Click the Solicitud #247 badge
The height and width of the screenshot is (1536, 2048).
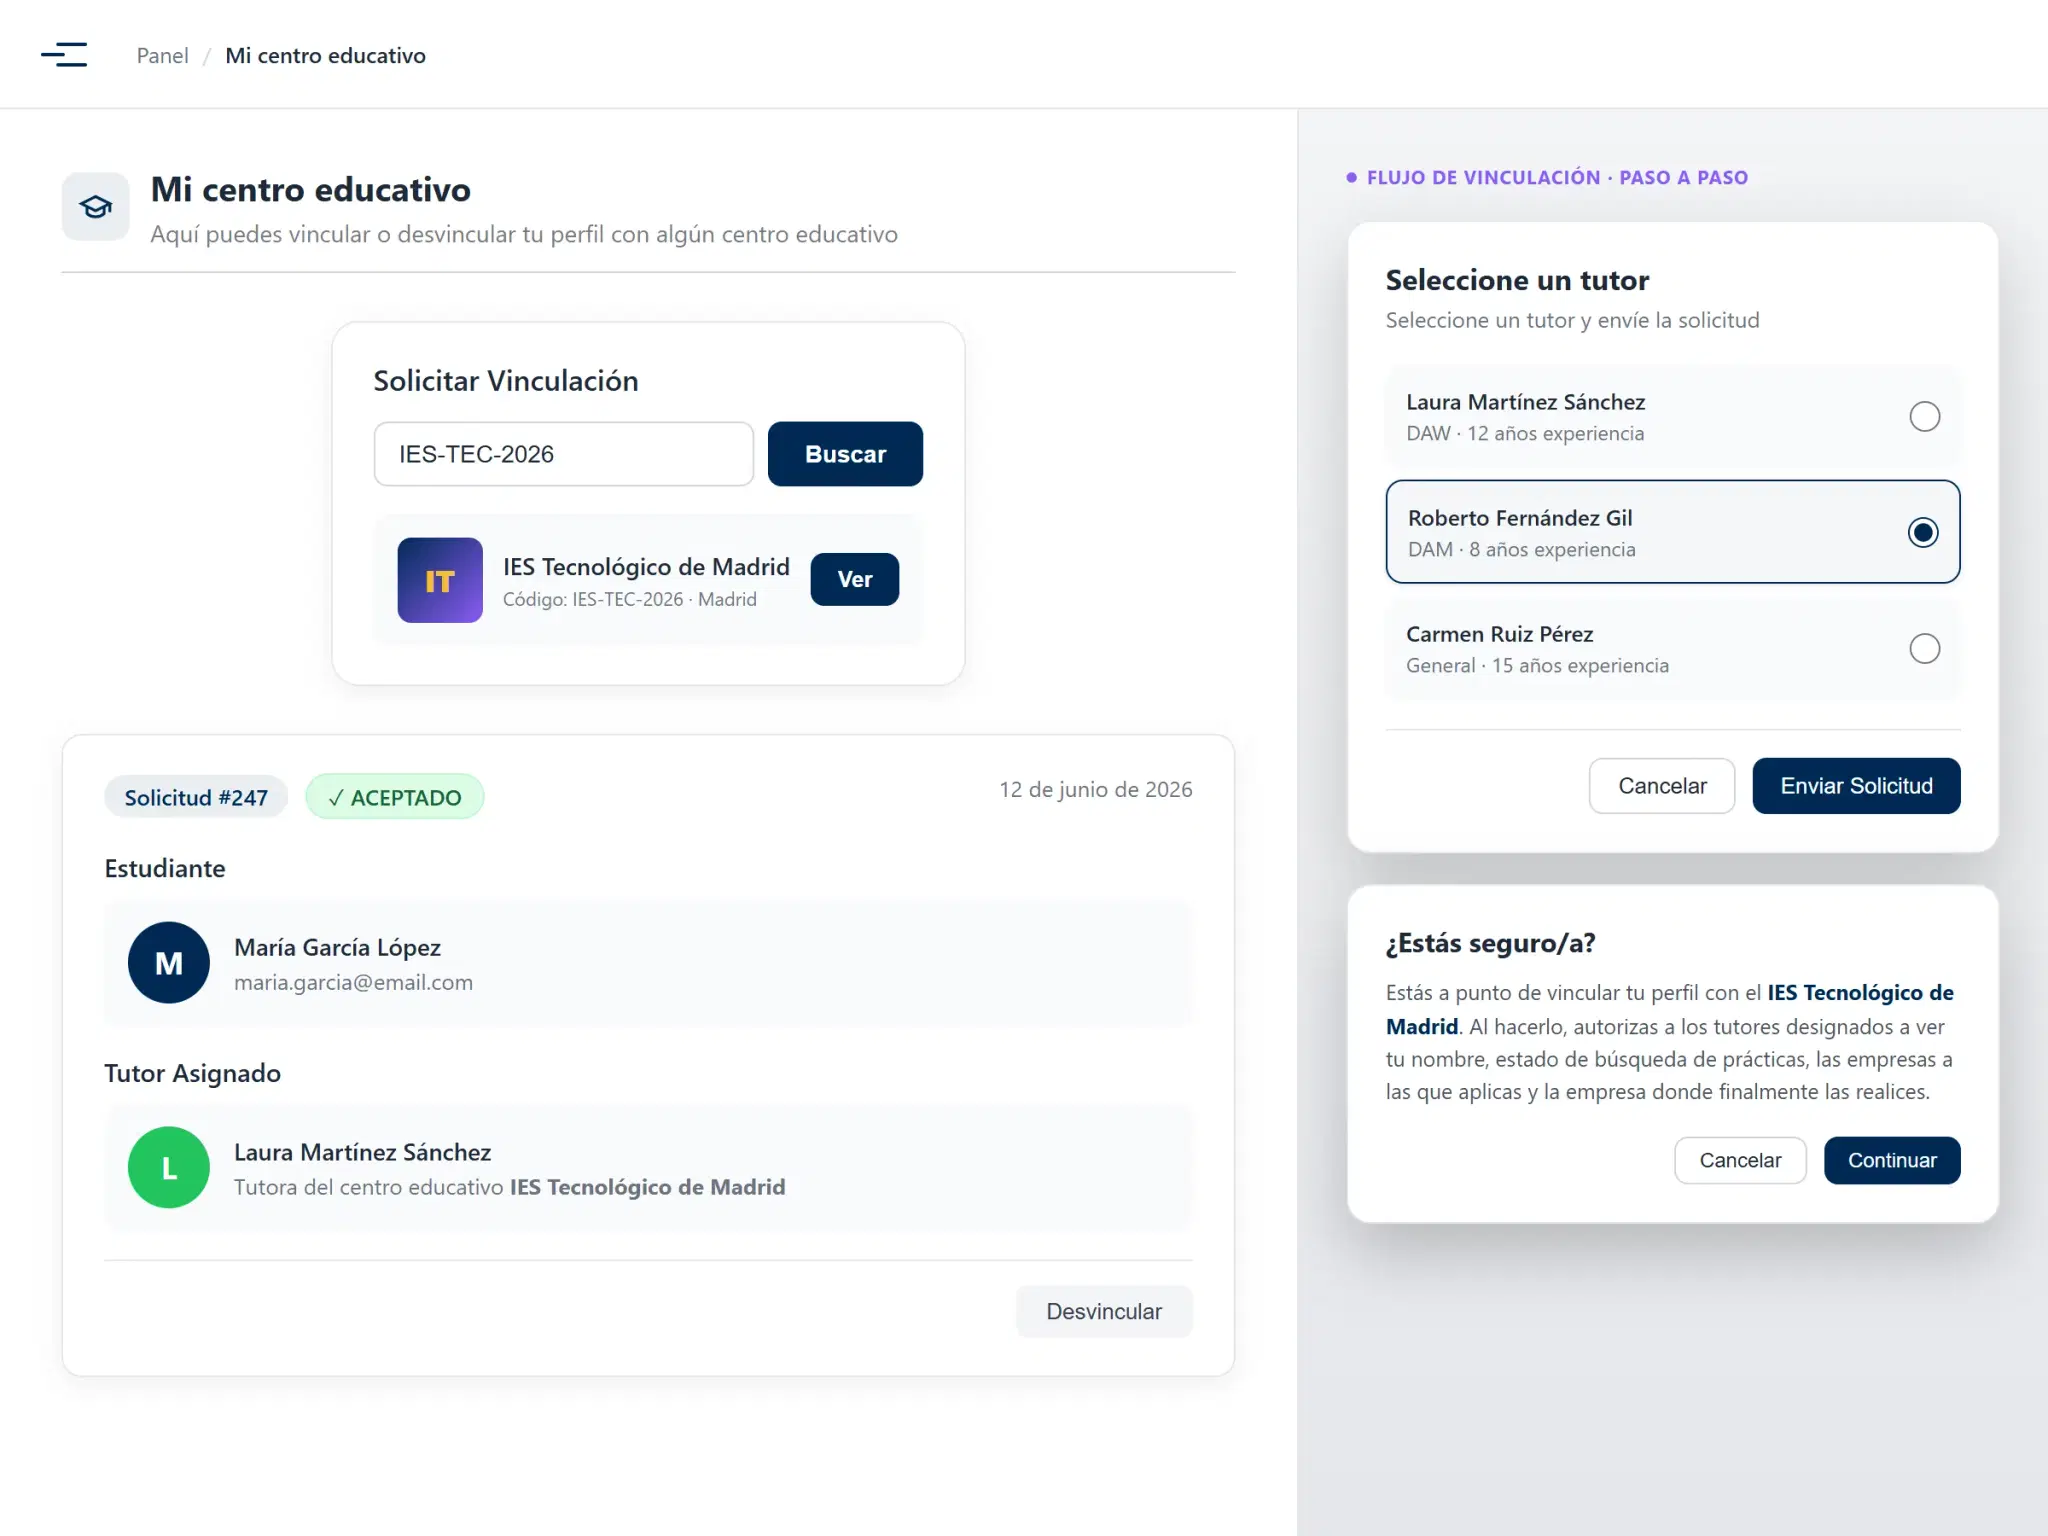pos(196,797)
